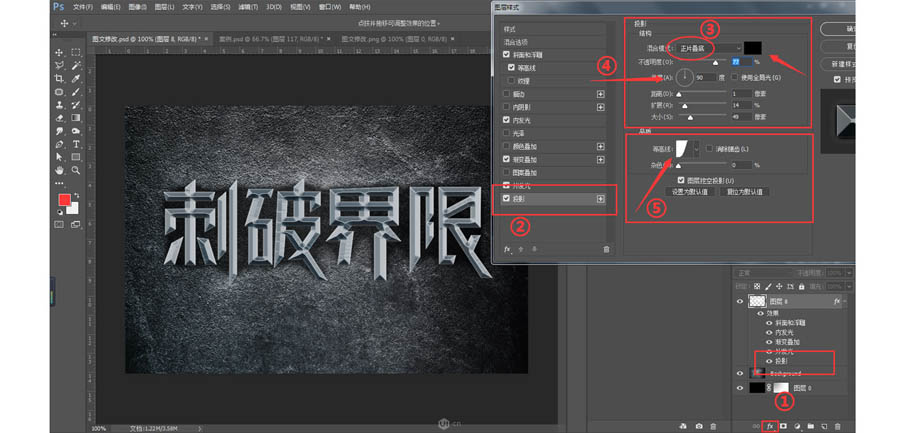Select the Lasso tool

pyautogui.click(x=59, y=65)
